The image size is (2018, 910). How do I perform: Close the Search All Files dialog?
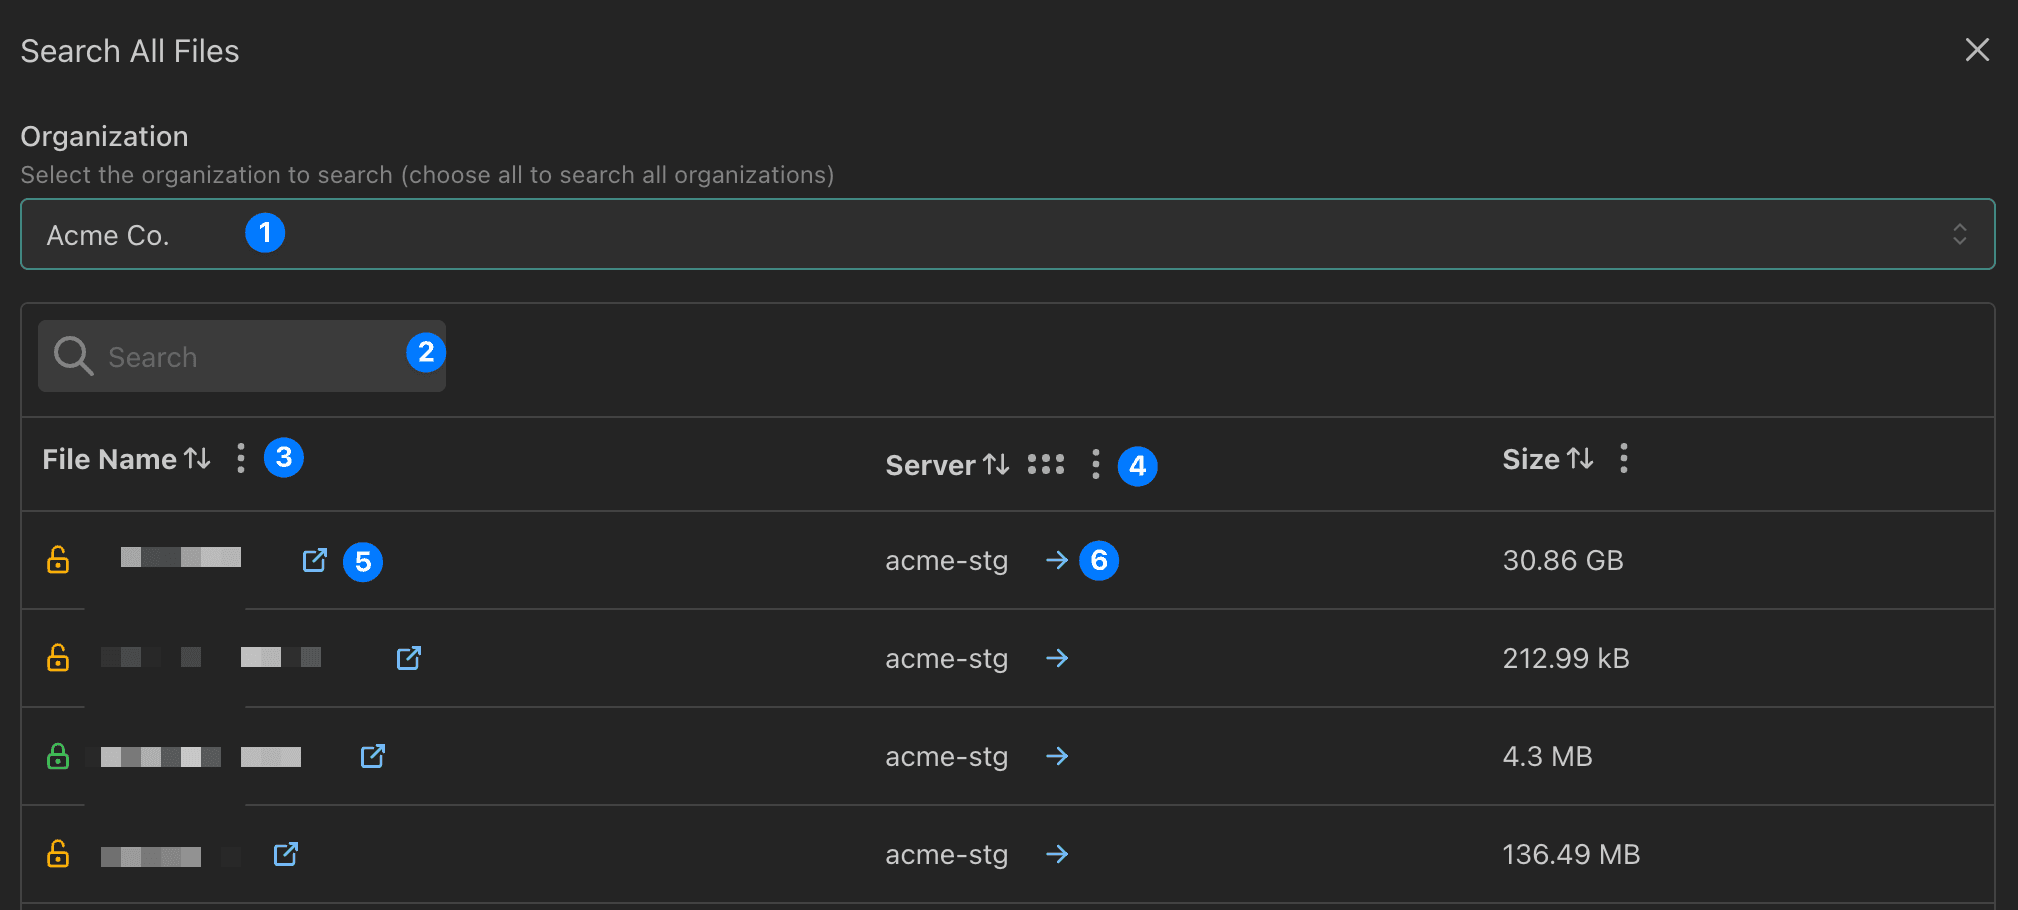pos(1976,50)
